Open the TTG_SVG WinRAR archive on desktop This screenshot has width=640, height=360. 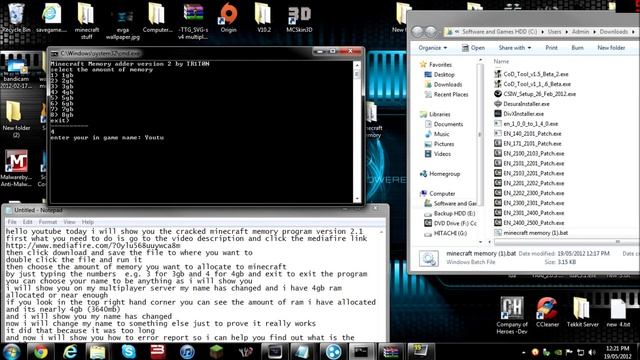click(193, 21)
